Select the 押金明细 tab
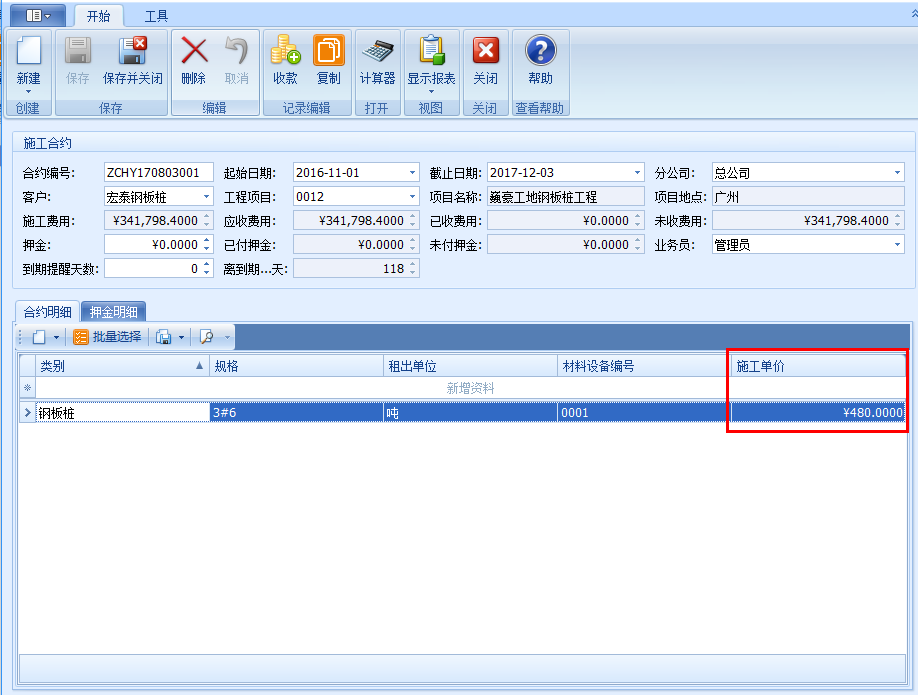The image size is (918, 695). coord(114,311)
